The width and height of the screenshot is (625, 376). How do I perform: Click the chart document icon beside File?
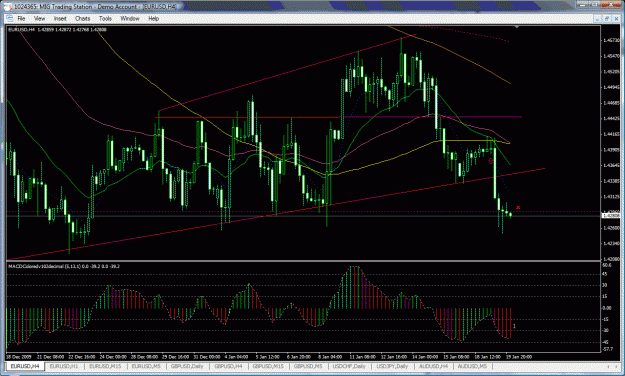(9, 18)
